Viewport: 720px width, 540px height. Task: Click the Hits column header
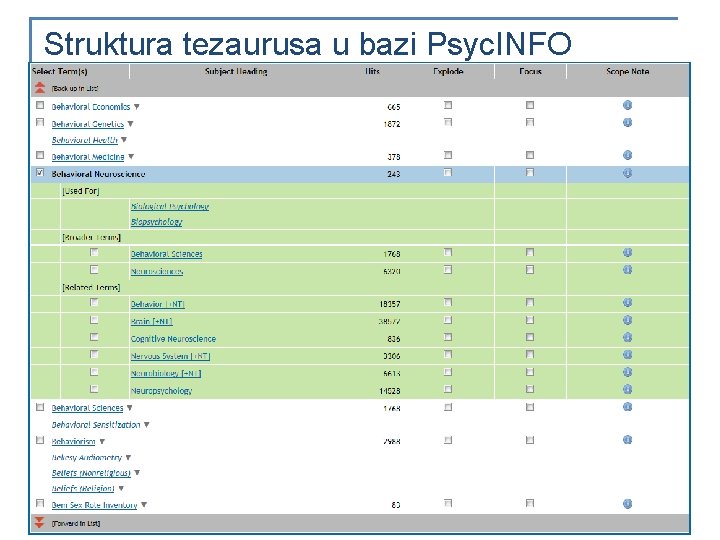tap(372, 71)
